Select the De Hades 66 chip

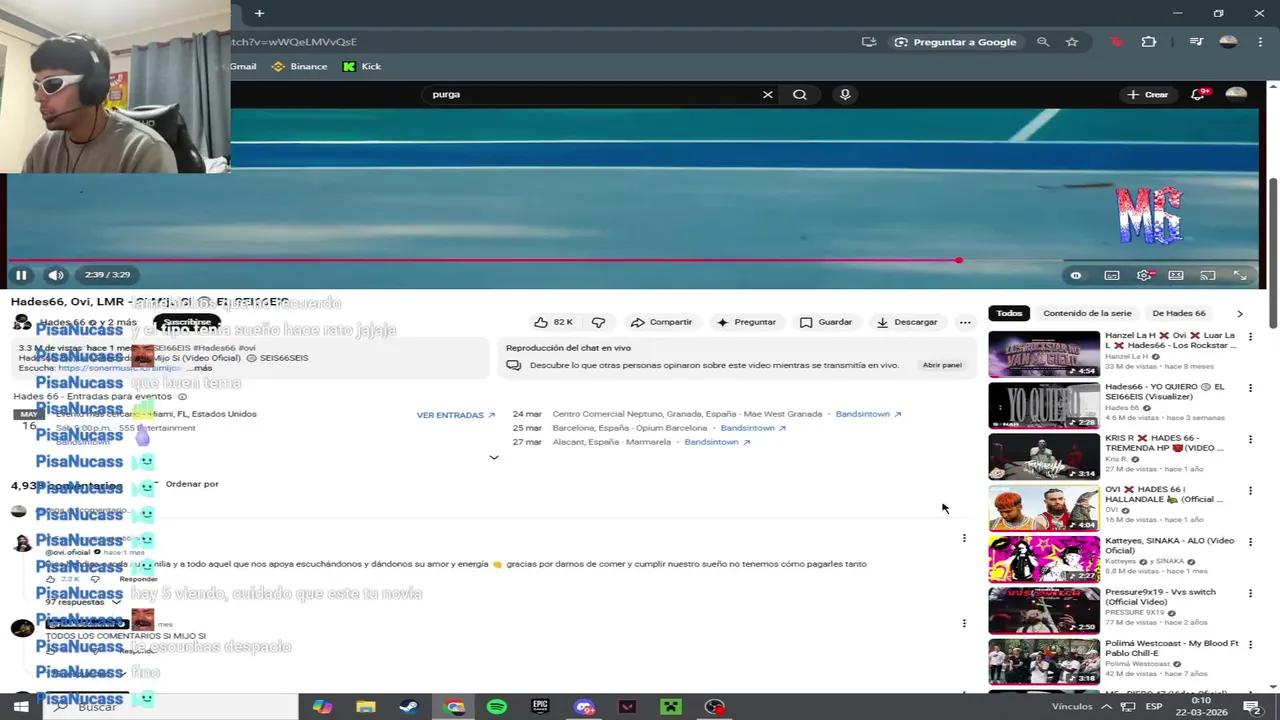(1179, 313)
